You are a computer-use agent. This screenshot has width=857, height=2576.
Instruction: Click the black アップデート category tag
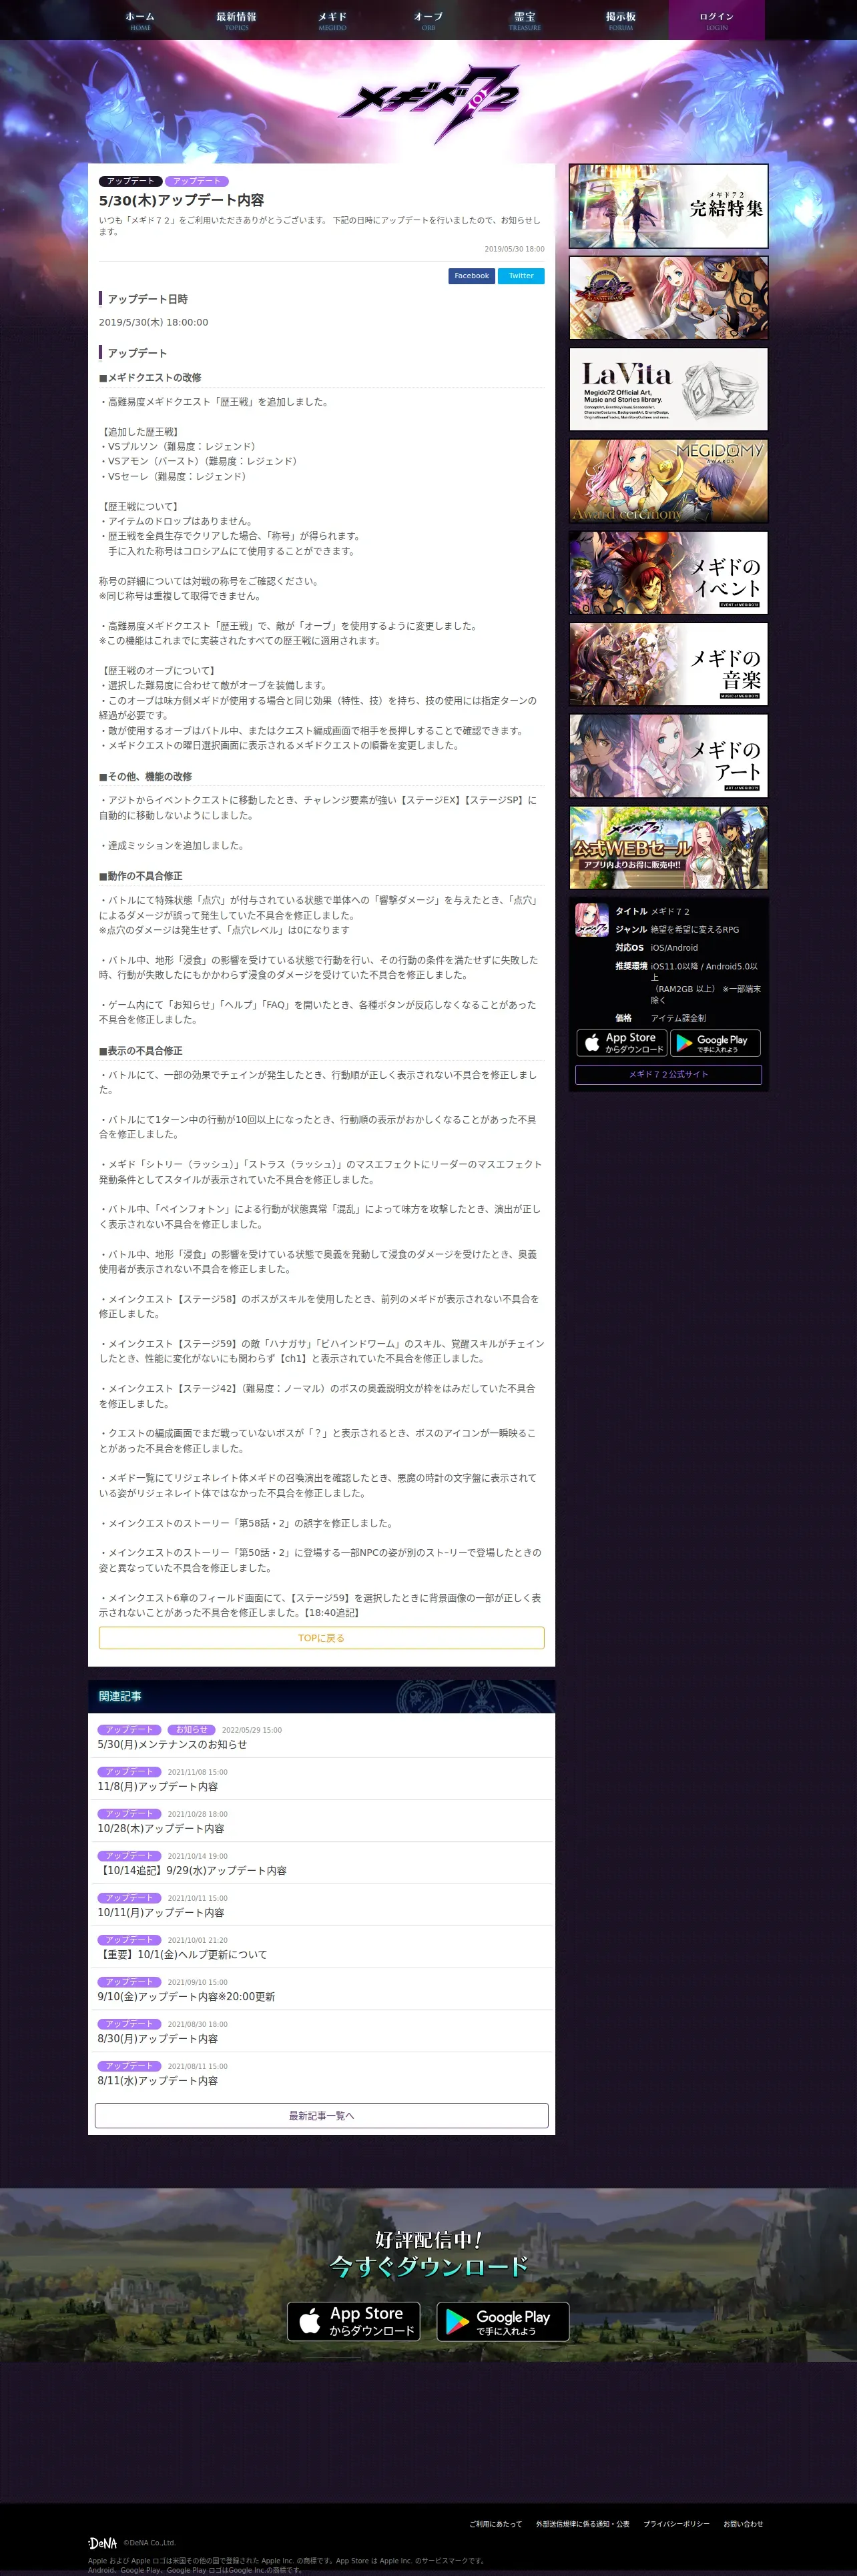[130, 181]
